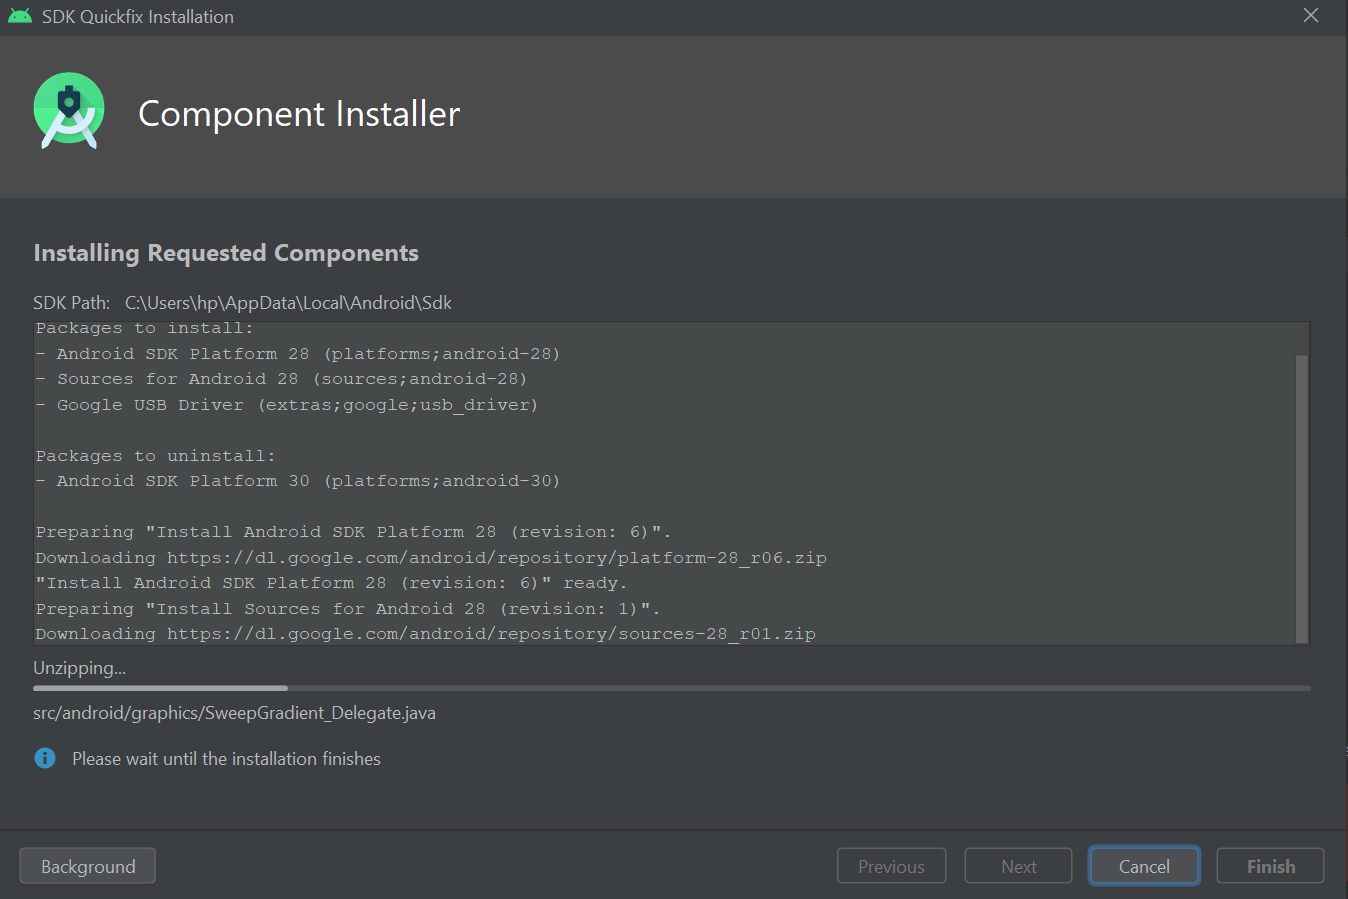Click 'Google USB Driver' log line
The height and width of the screenshot is (899, 1348).
[287, 405]
